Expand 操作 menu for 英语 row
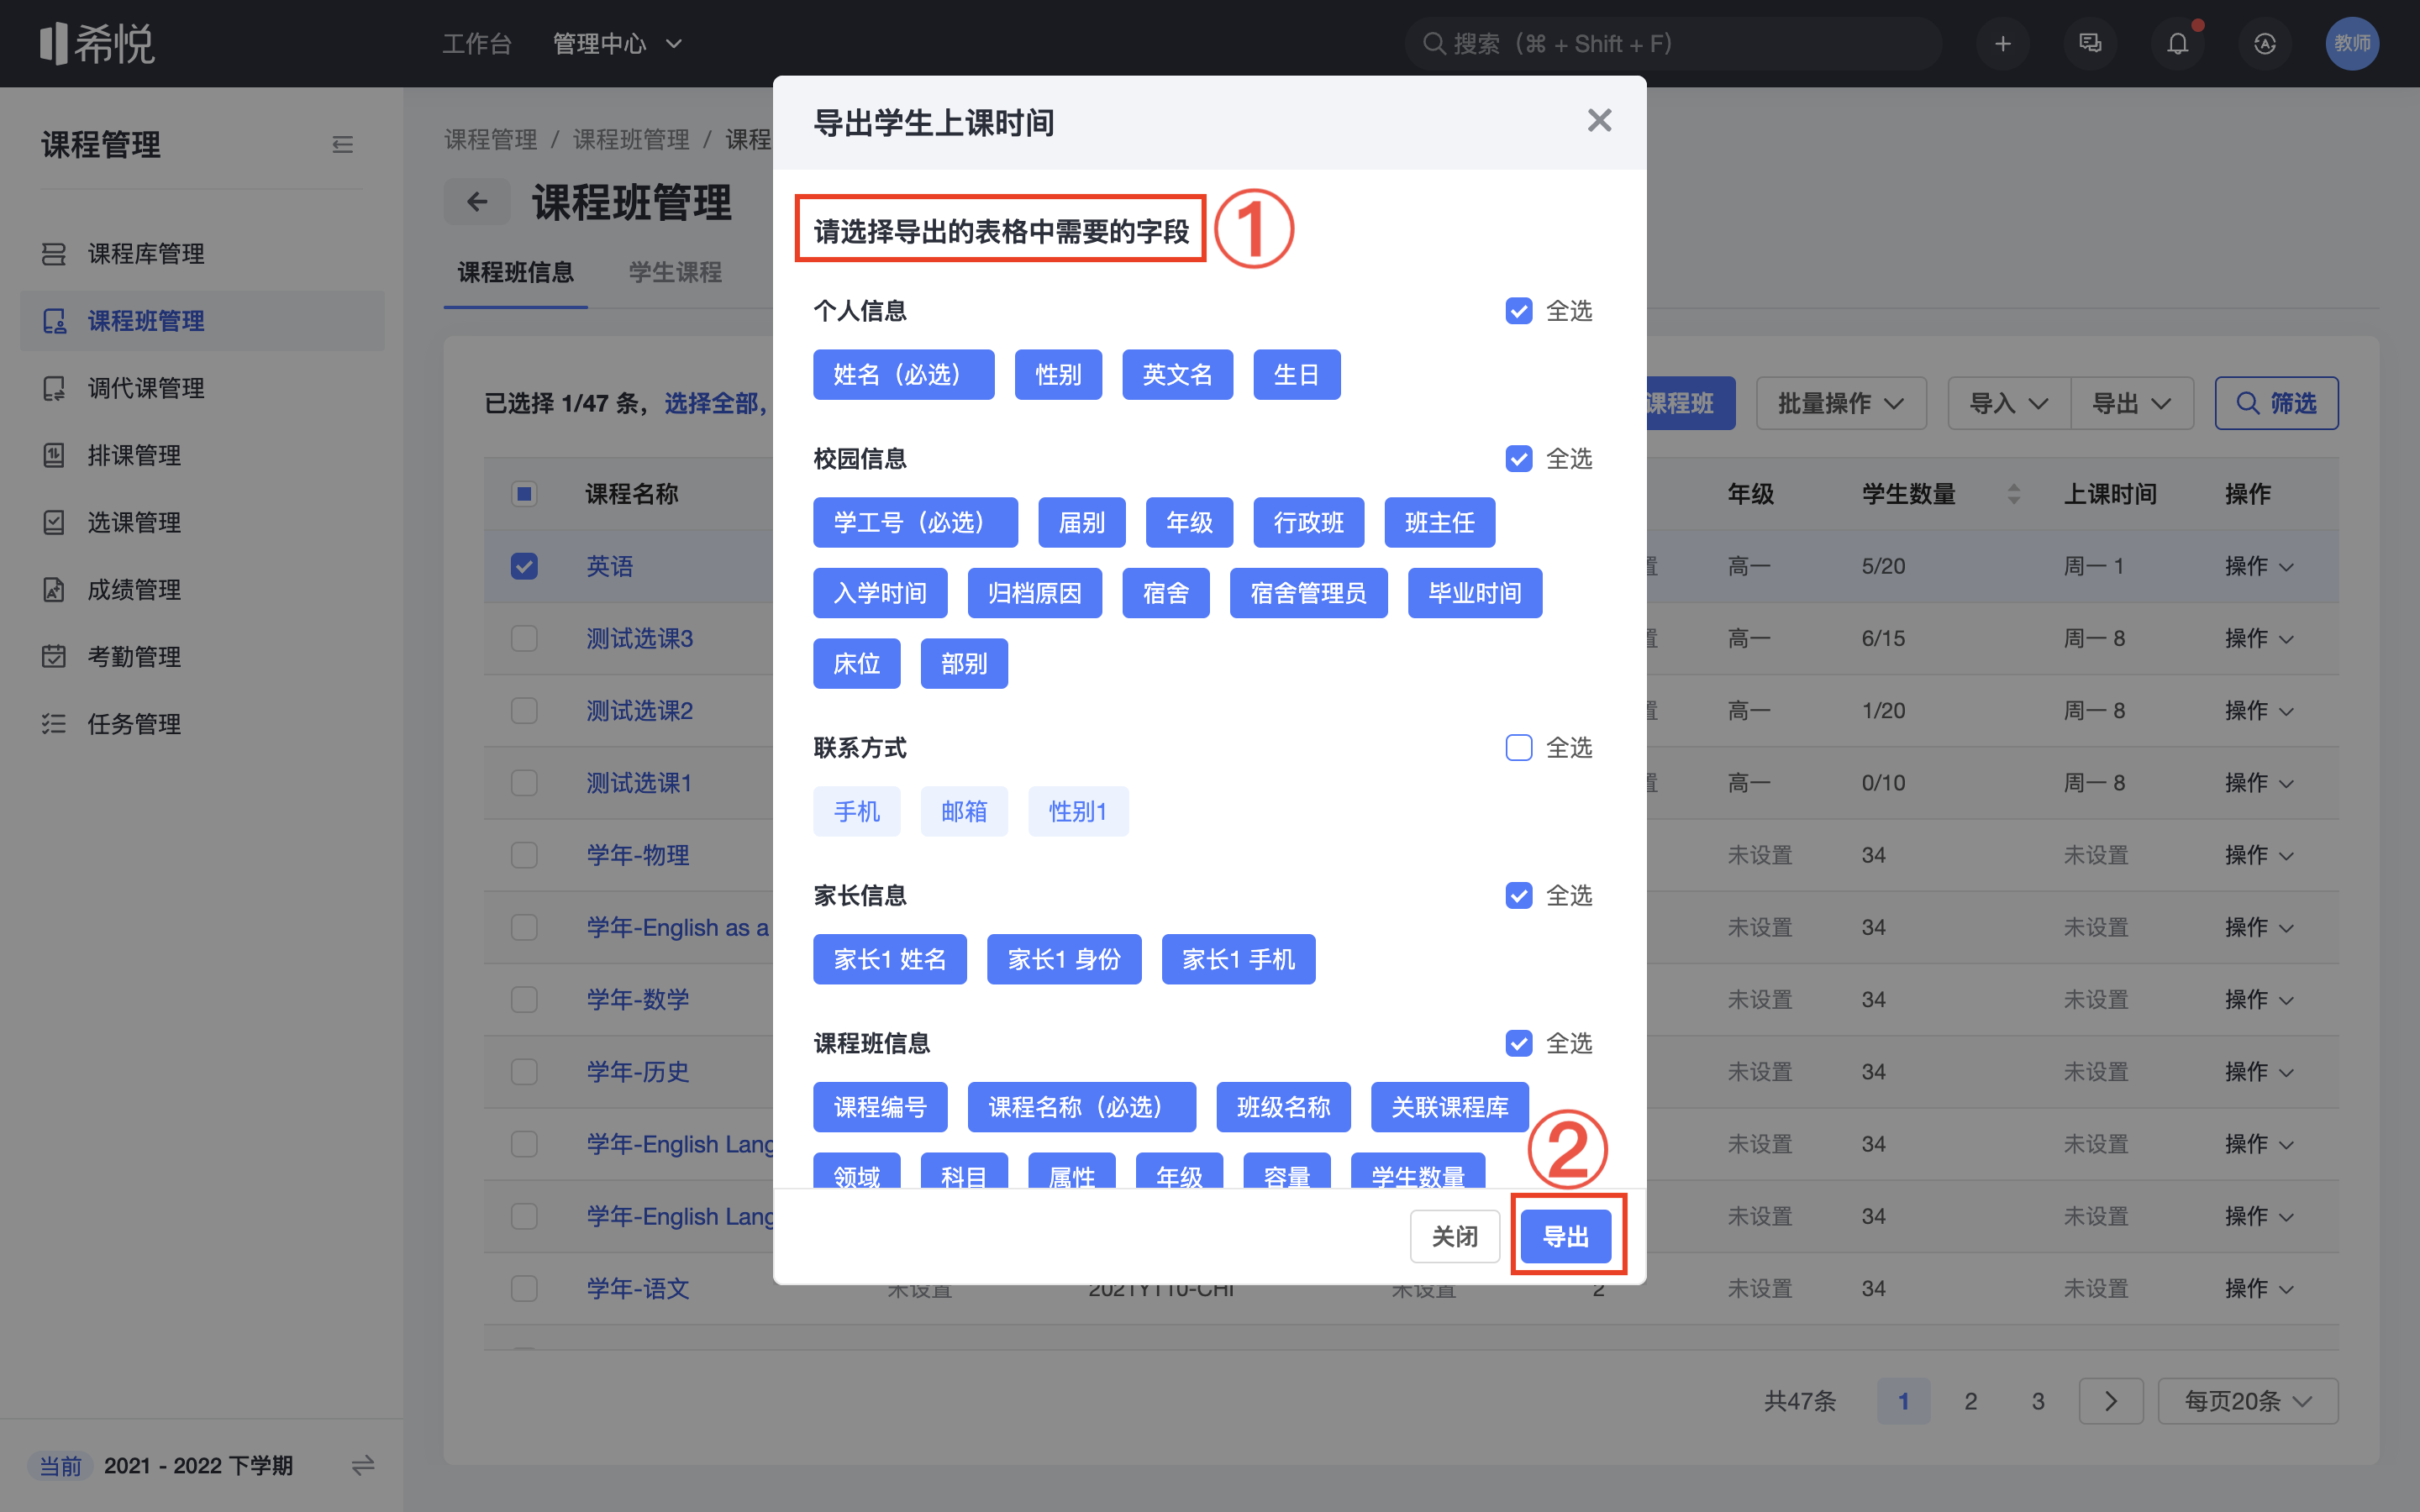 2259,566
